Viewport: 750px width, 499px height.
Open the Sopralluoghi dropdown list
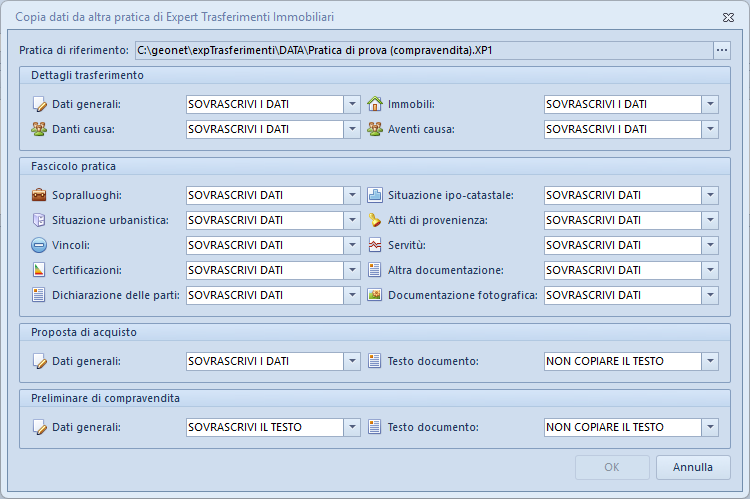pyautogui.click(x=351, y=195)
